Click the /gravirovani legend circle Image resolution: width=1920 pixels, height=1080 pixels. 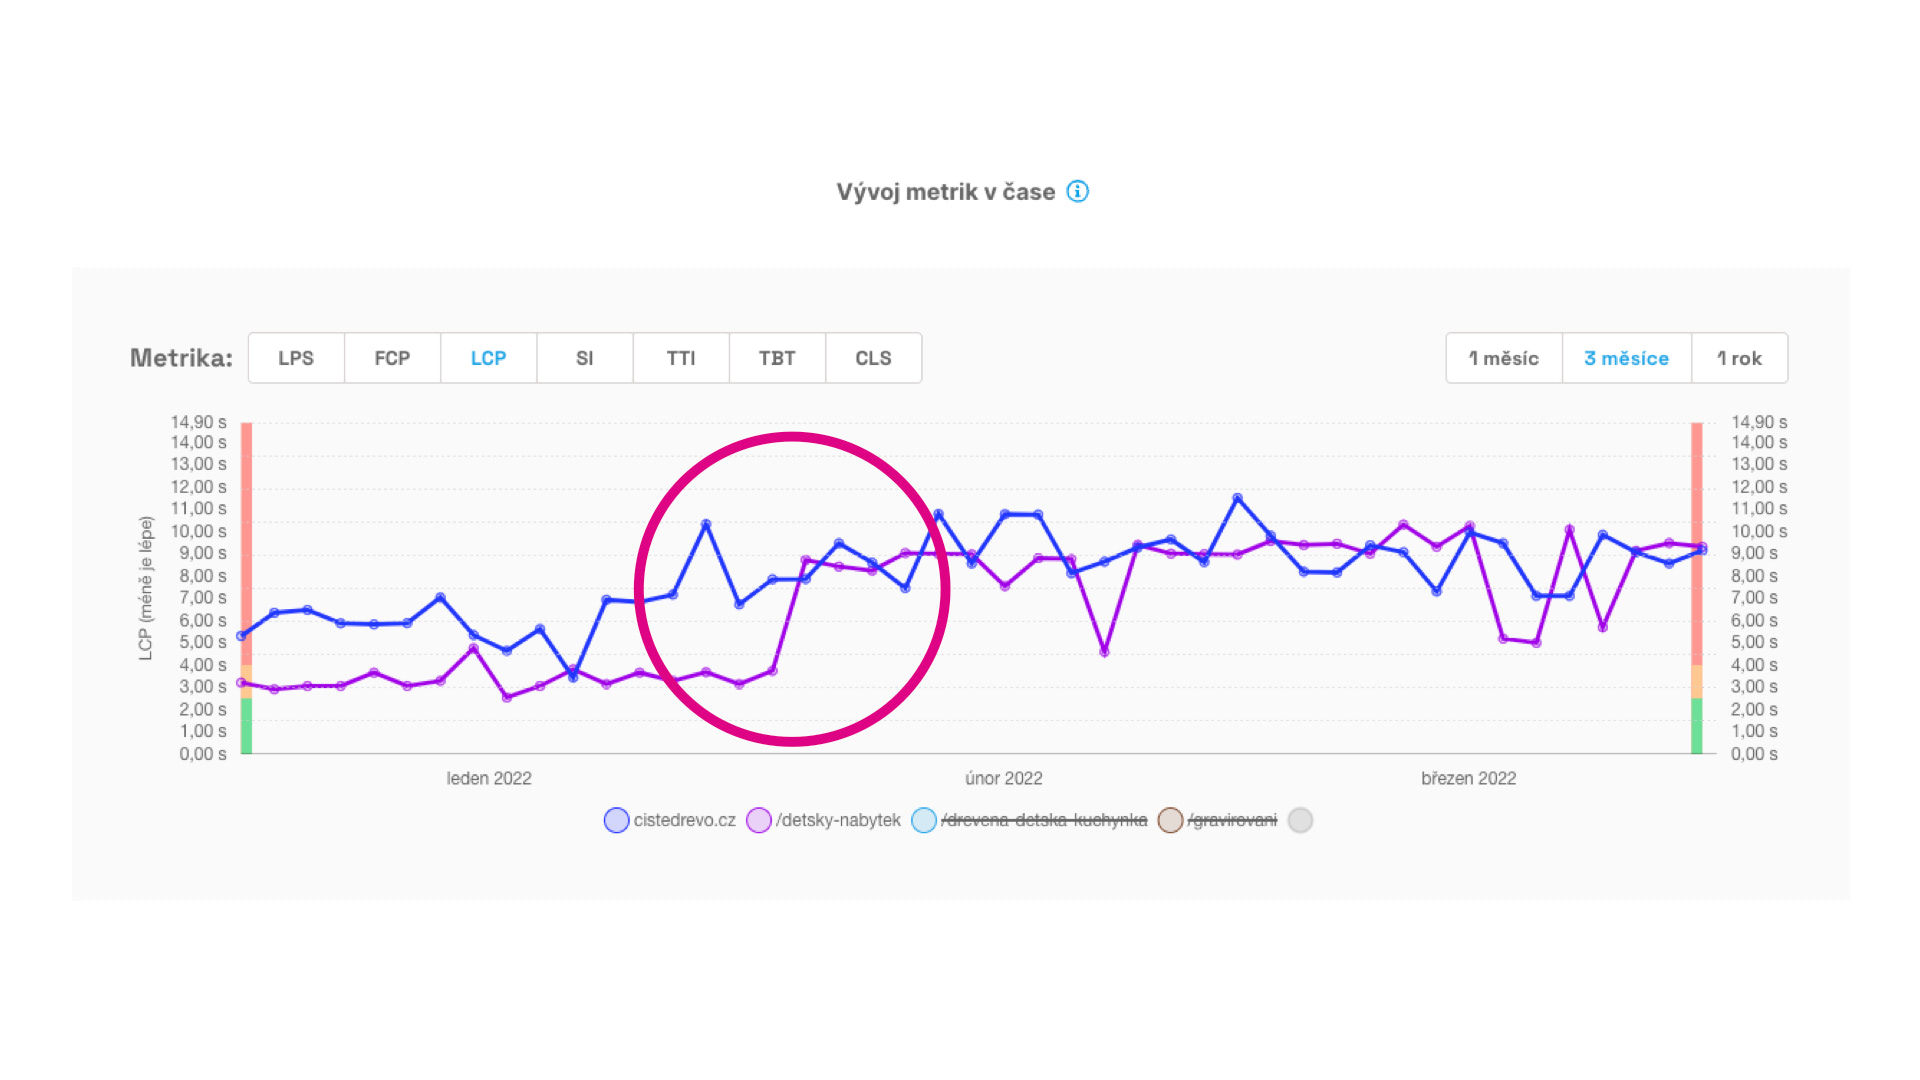1172,820
